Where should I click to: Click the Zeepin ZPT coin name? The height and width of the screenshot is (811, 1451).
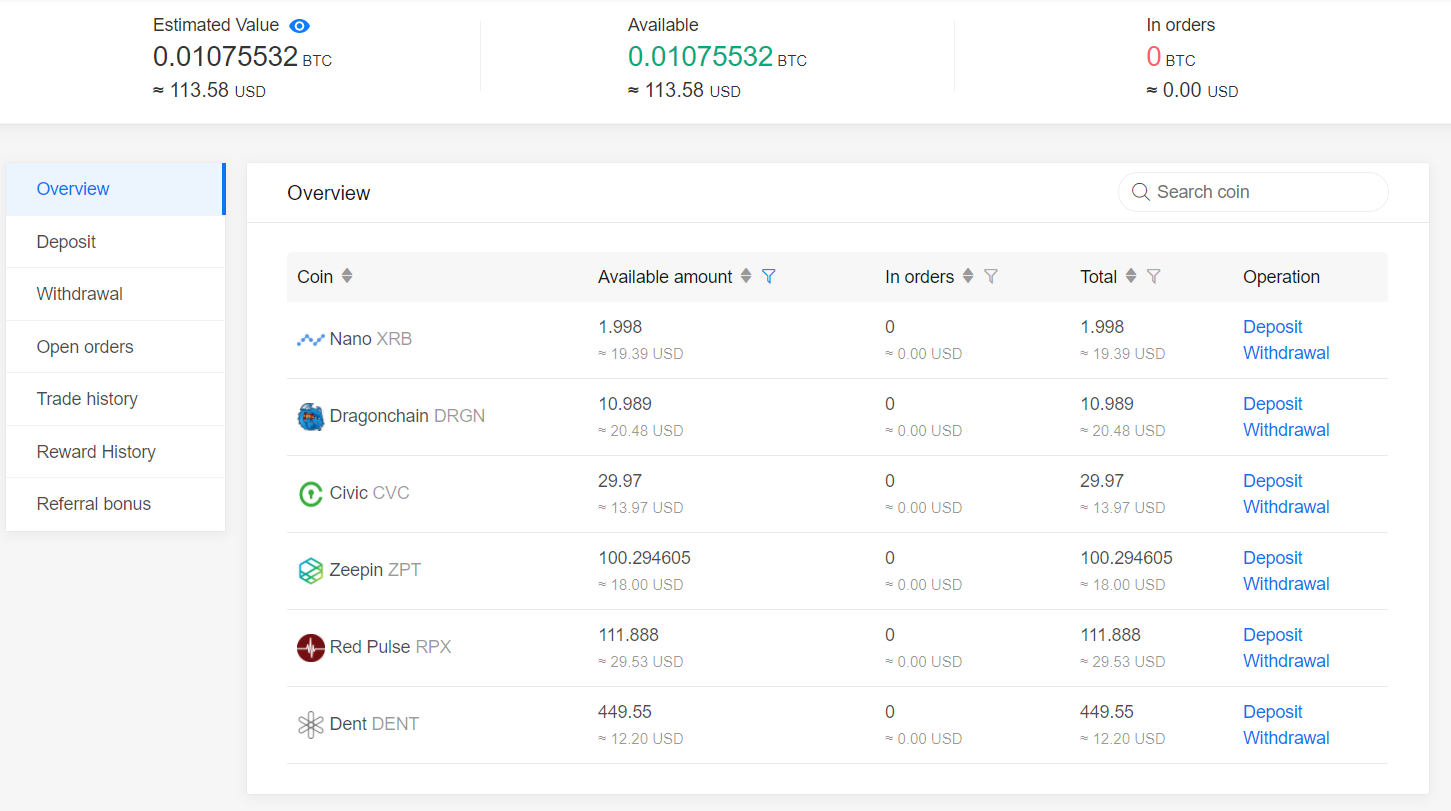click(375, 570)
